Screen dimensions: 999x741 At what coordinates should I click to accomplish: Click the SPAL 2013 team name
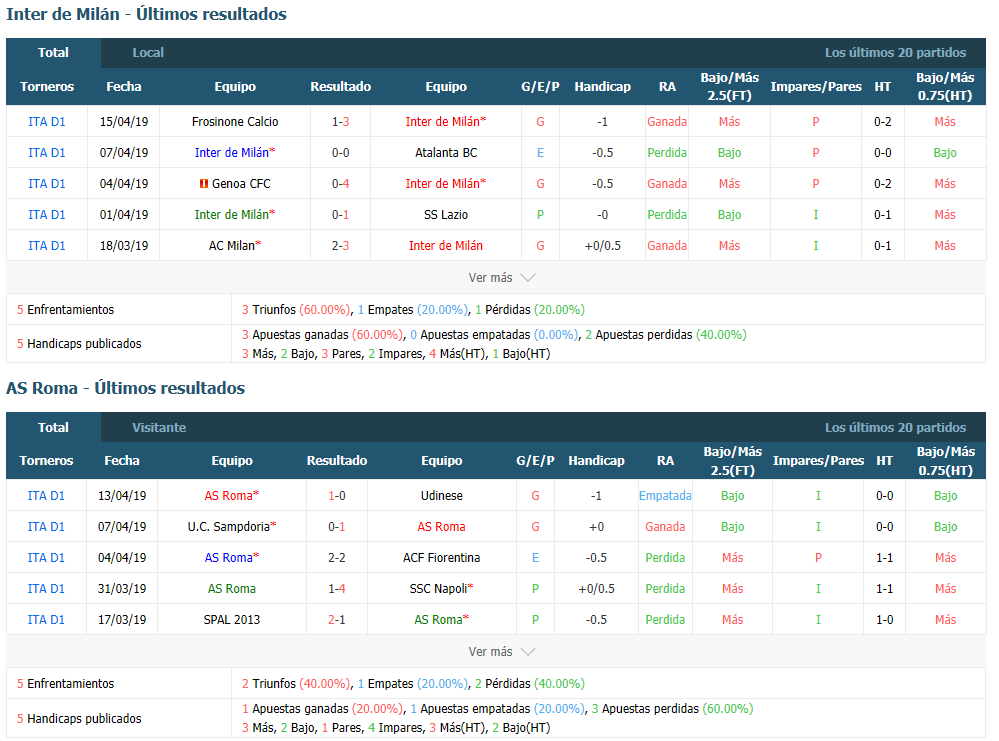[x=232, y=620]
